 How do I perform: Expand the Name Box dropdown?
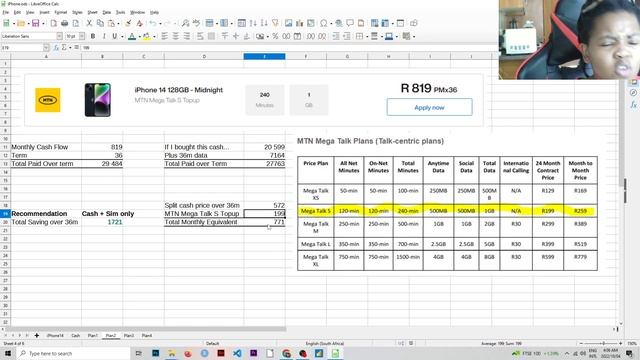click(x=46, y=48)
